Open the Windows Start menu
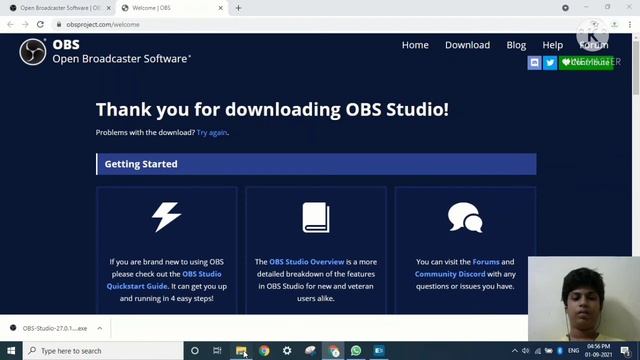Viewport: 640px width, 360px height. (11, 351)
